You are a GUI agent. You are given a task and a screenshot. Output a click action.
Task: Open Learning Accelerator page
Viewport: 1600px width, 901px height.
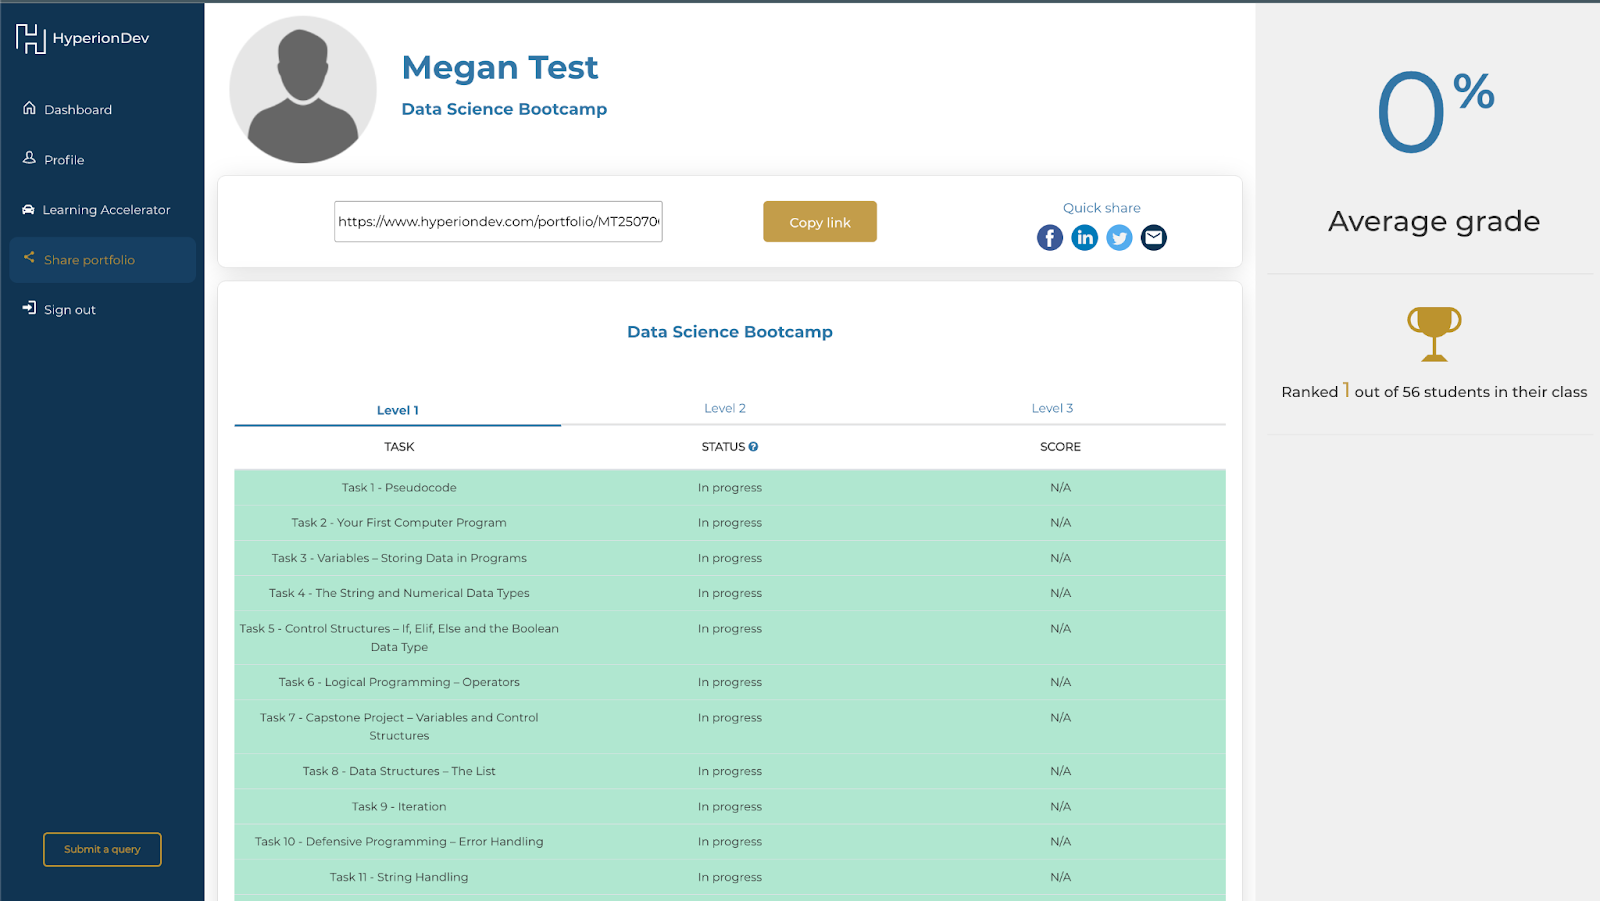point(105,210)
